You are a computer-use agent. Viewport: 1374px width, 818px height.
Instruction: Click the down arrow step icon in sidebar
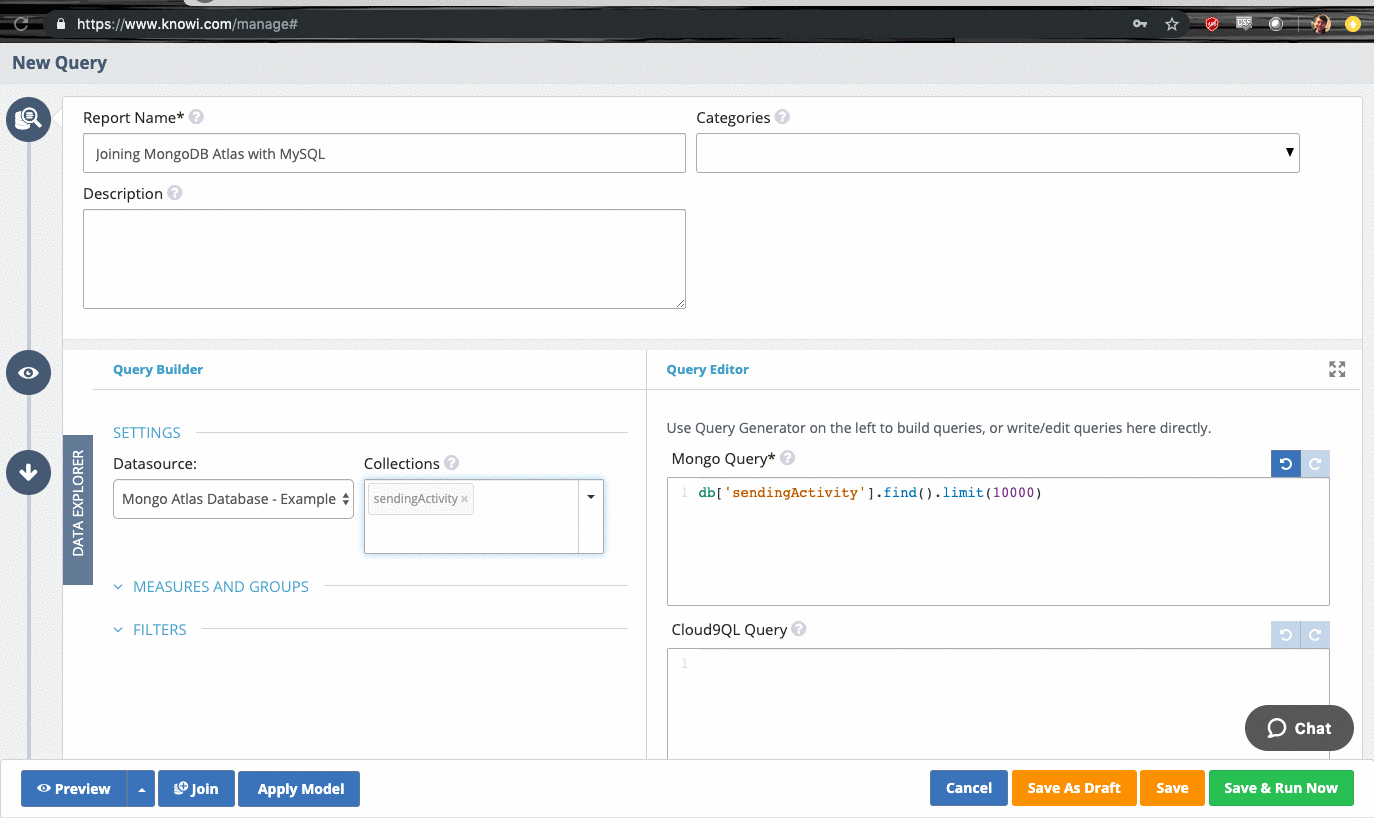pyautogui.click(x=28, y=472)
